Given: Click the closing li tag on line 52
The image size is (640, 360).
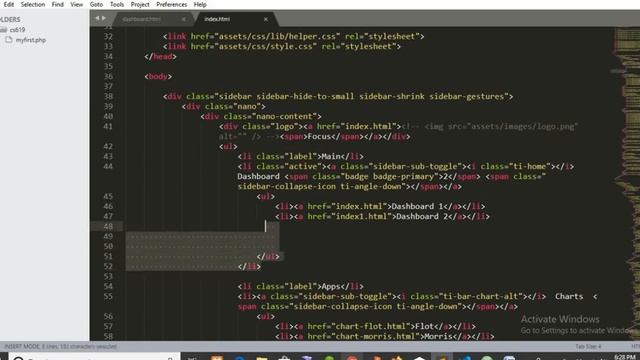Looking at the screenshot, I should point(249,267).
